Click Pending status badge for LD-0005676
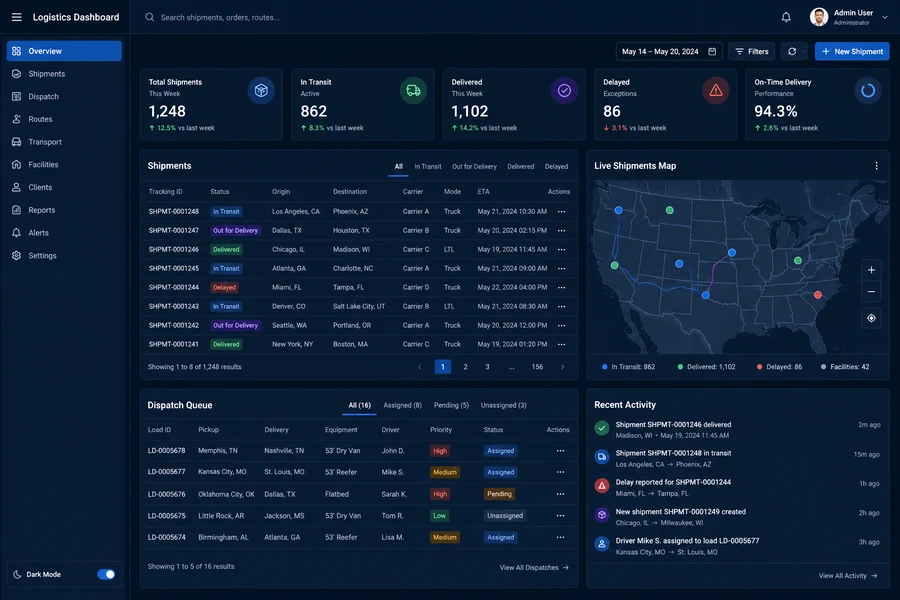This screenshot has height=600, width=900. tap(499, 494)
